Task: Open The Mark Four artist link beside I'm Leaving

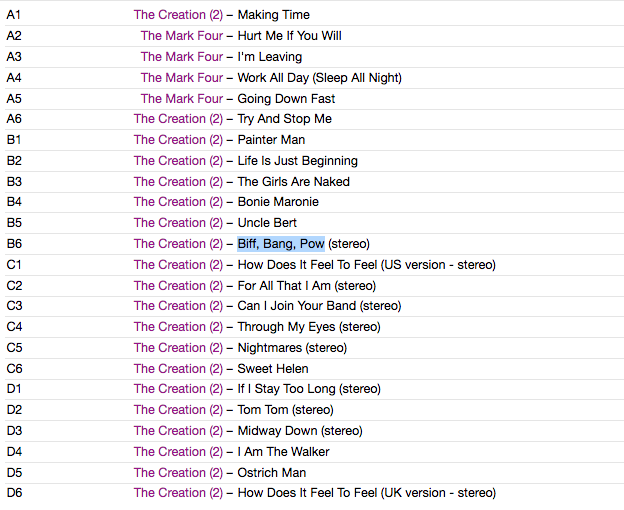Action: click(x=181, y=57)
